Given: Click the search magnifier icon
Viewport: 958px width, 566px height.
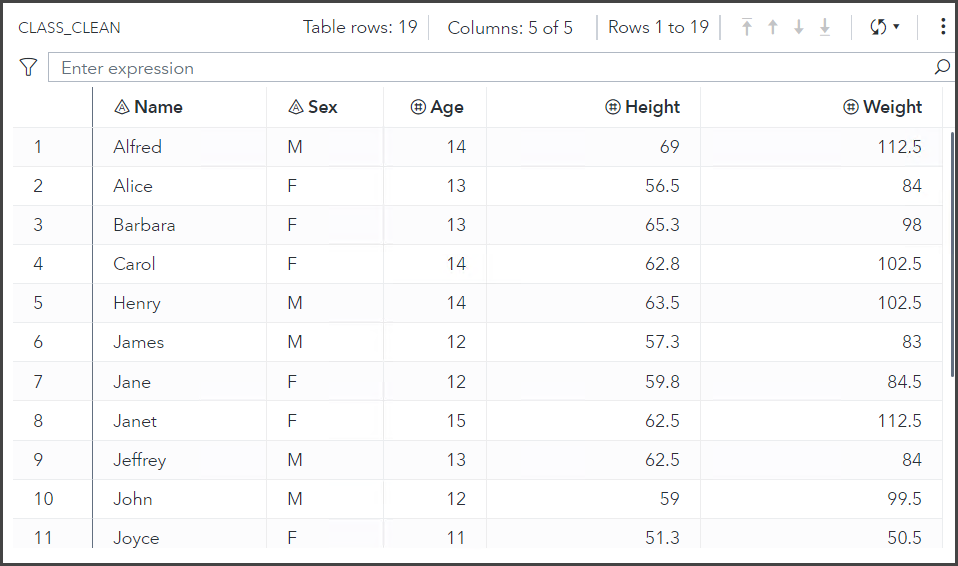Looking at the screenshot, I should (x=941, y=68).
